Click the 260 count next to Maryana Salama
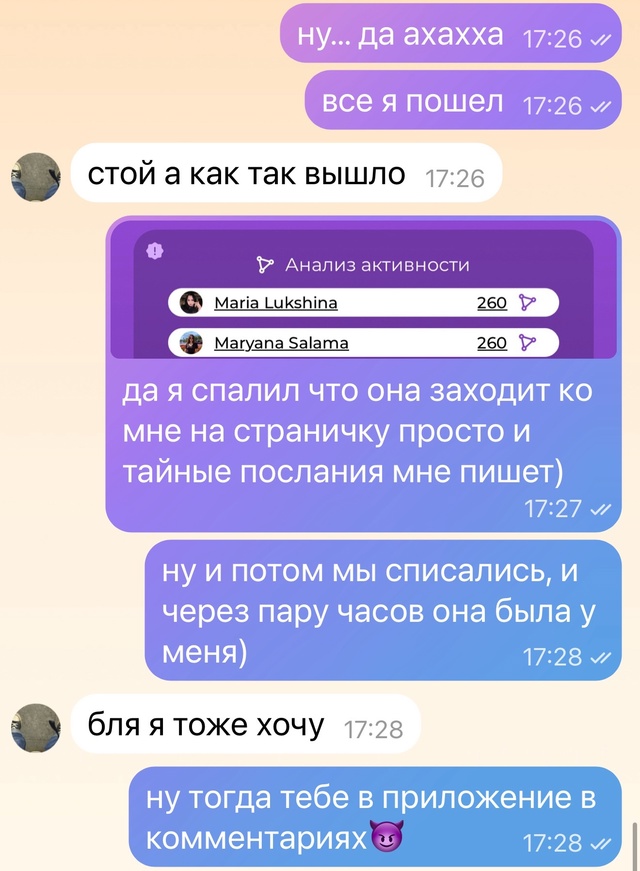Screen dimensions: 640x871 (492, 343)
